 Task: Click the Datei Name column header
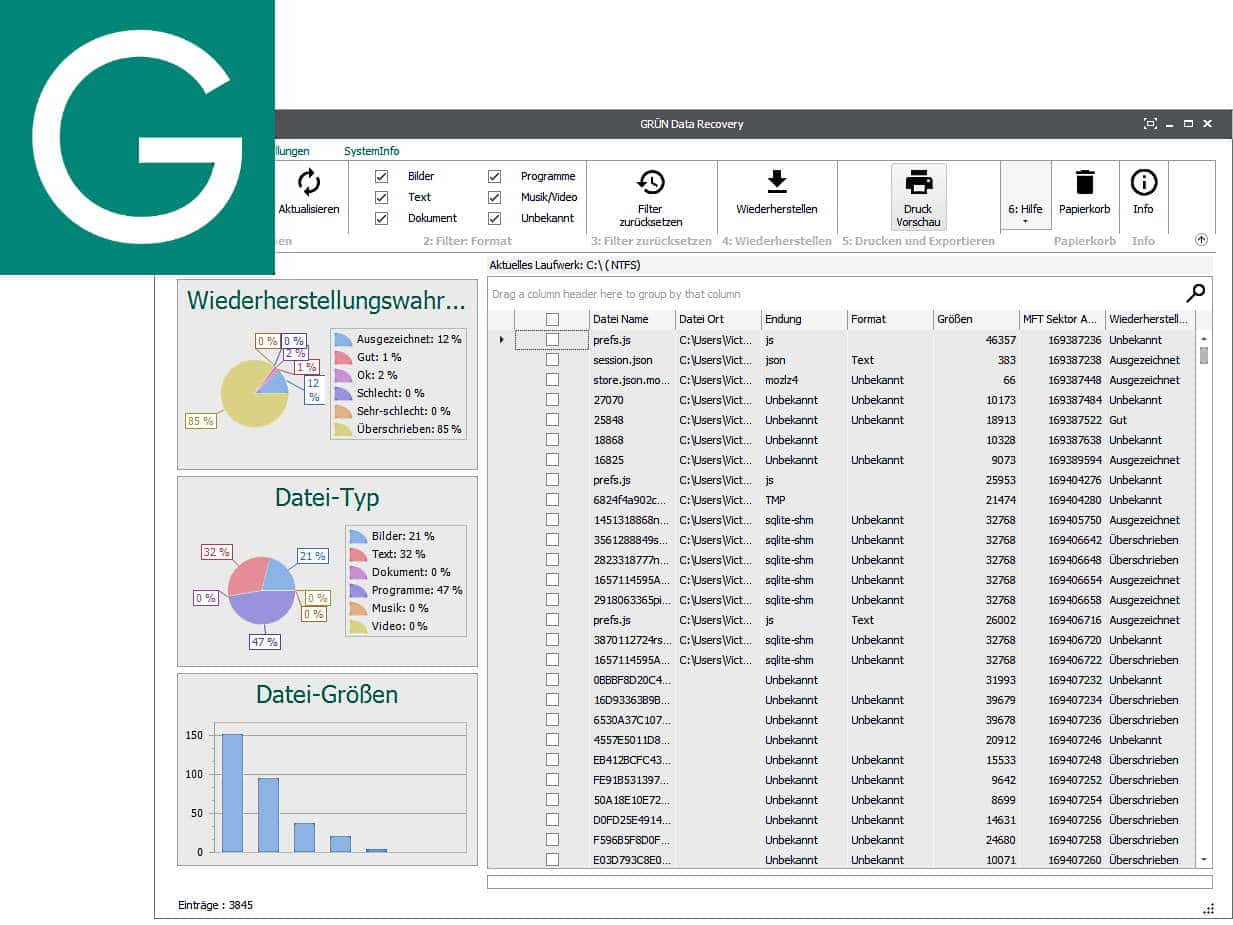click(631, 319)
